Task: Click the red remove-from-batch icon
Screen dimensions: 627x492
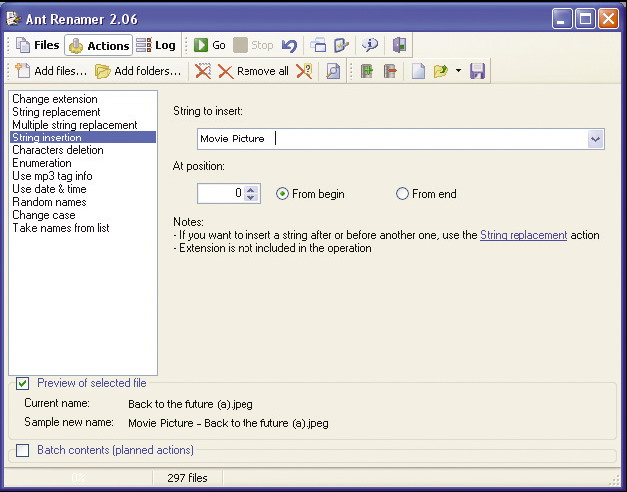Action: pos(390,71)
